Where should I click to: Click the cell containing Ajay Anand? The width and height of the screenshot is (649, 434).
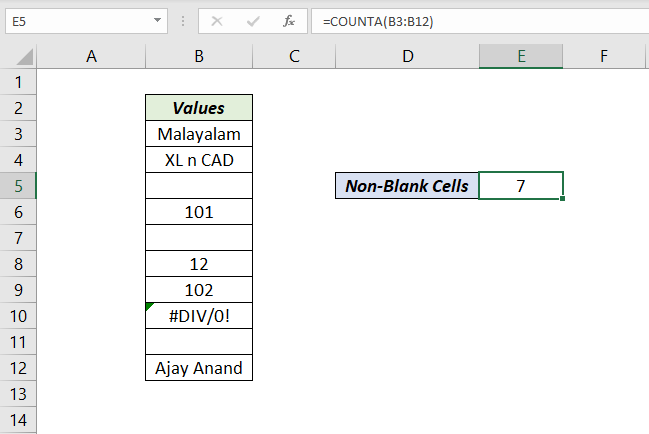(x=199, y=367)
